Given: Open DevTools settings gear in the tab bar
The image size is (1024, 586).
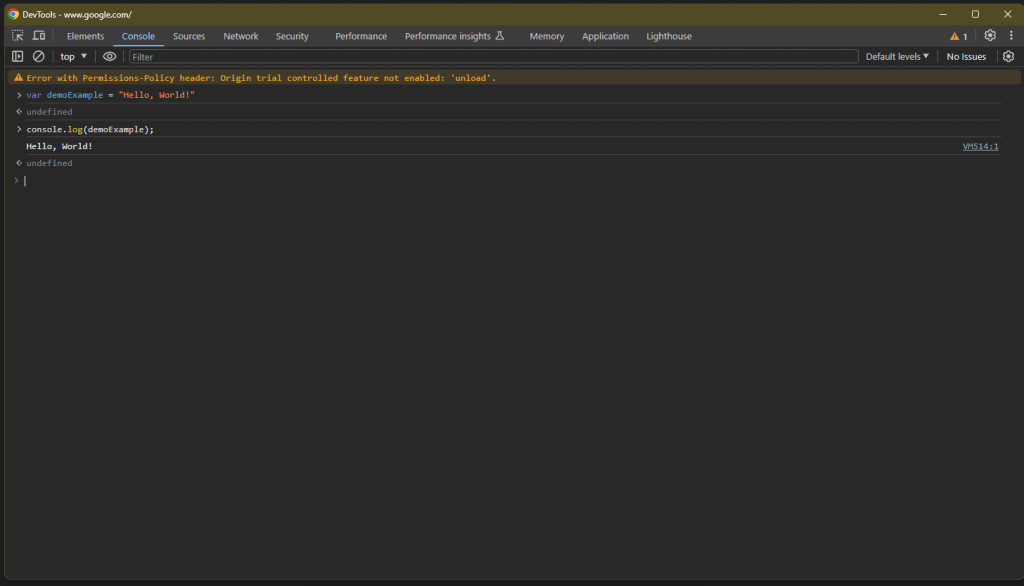Looking at the screenshot, I should (x=990, y=36).
